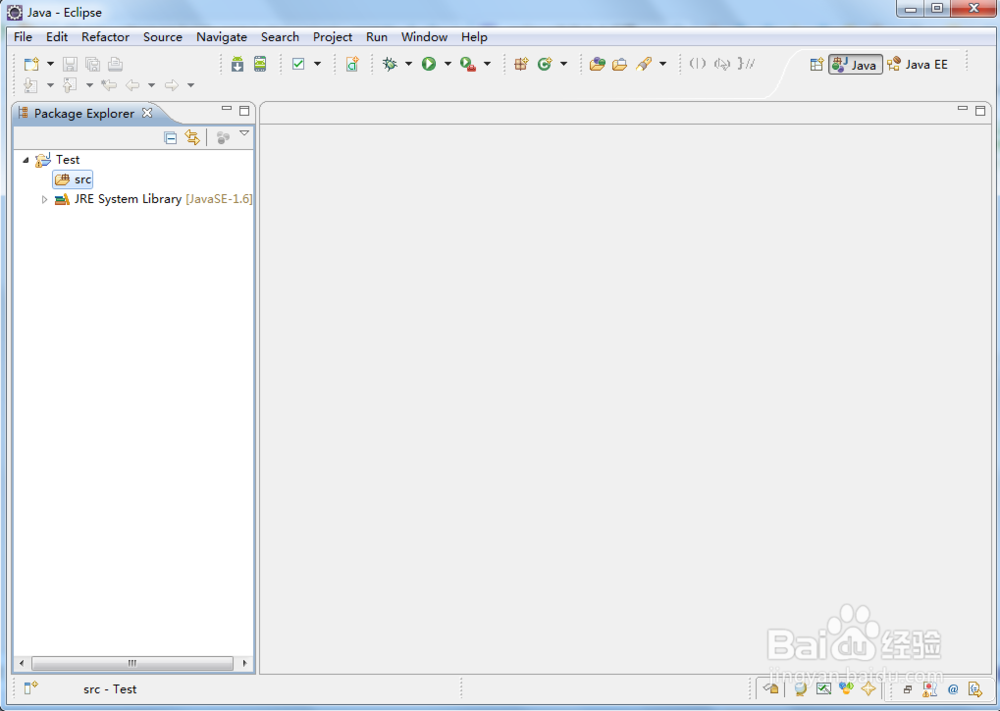
Task: Toggle Link with Editor in Package Explorer
Action: pyautogui.click(x=193, y=137)
